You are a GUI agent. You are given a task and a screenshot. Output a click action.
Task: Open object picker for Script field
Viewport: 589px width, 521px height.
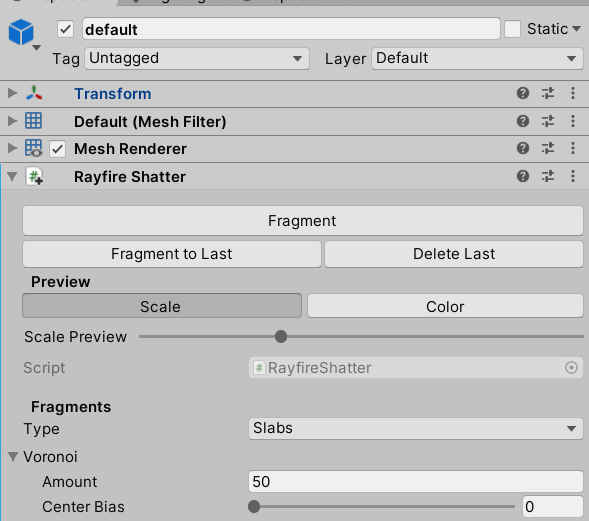(571, 368)
